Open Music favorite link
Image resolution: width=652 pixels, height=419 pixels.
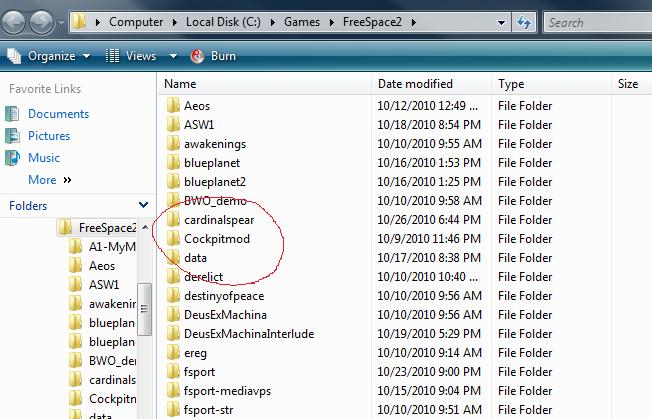[x=44, y=158]
